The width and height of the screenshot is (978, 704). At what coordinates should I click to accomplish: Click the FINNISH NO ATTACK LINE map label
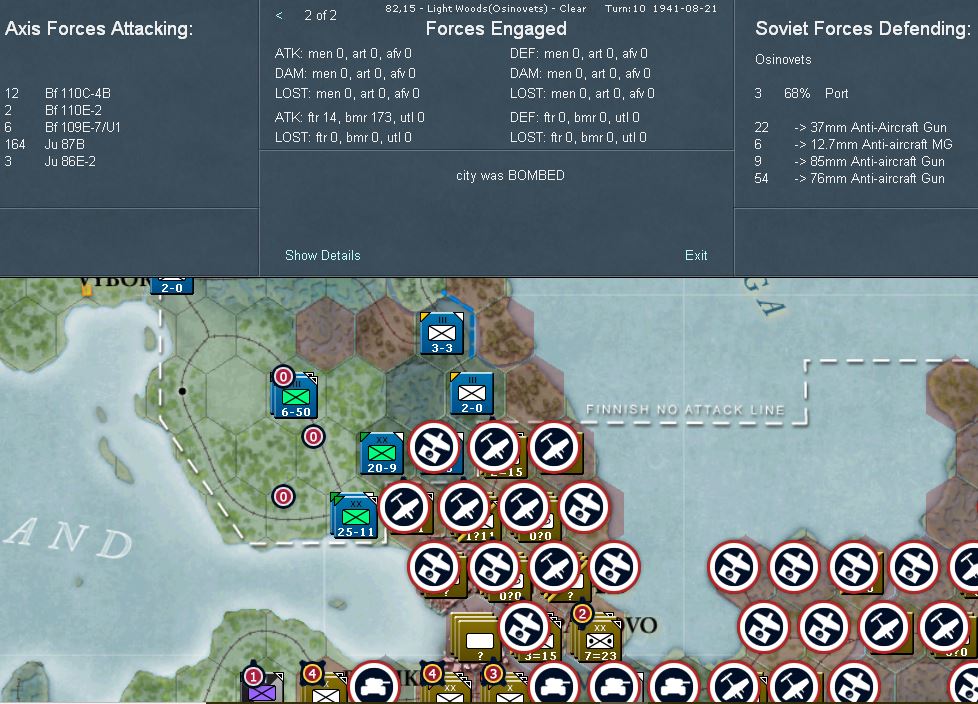pyautogui.click(x=685, y=410)
